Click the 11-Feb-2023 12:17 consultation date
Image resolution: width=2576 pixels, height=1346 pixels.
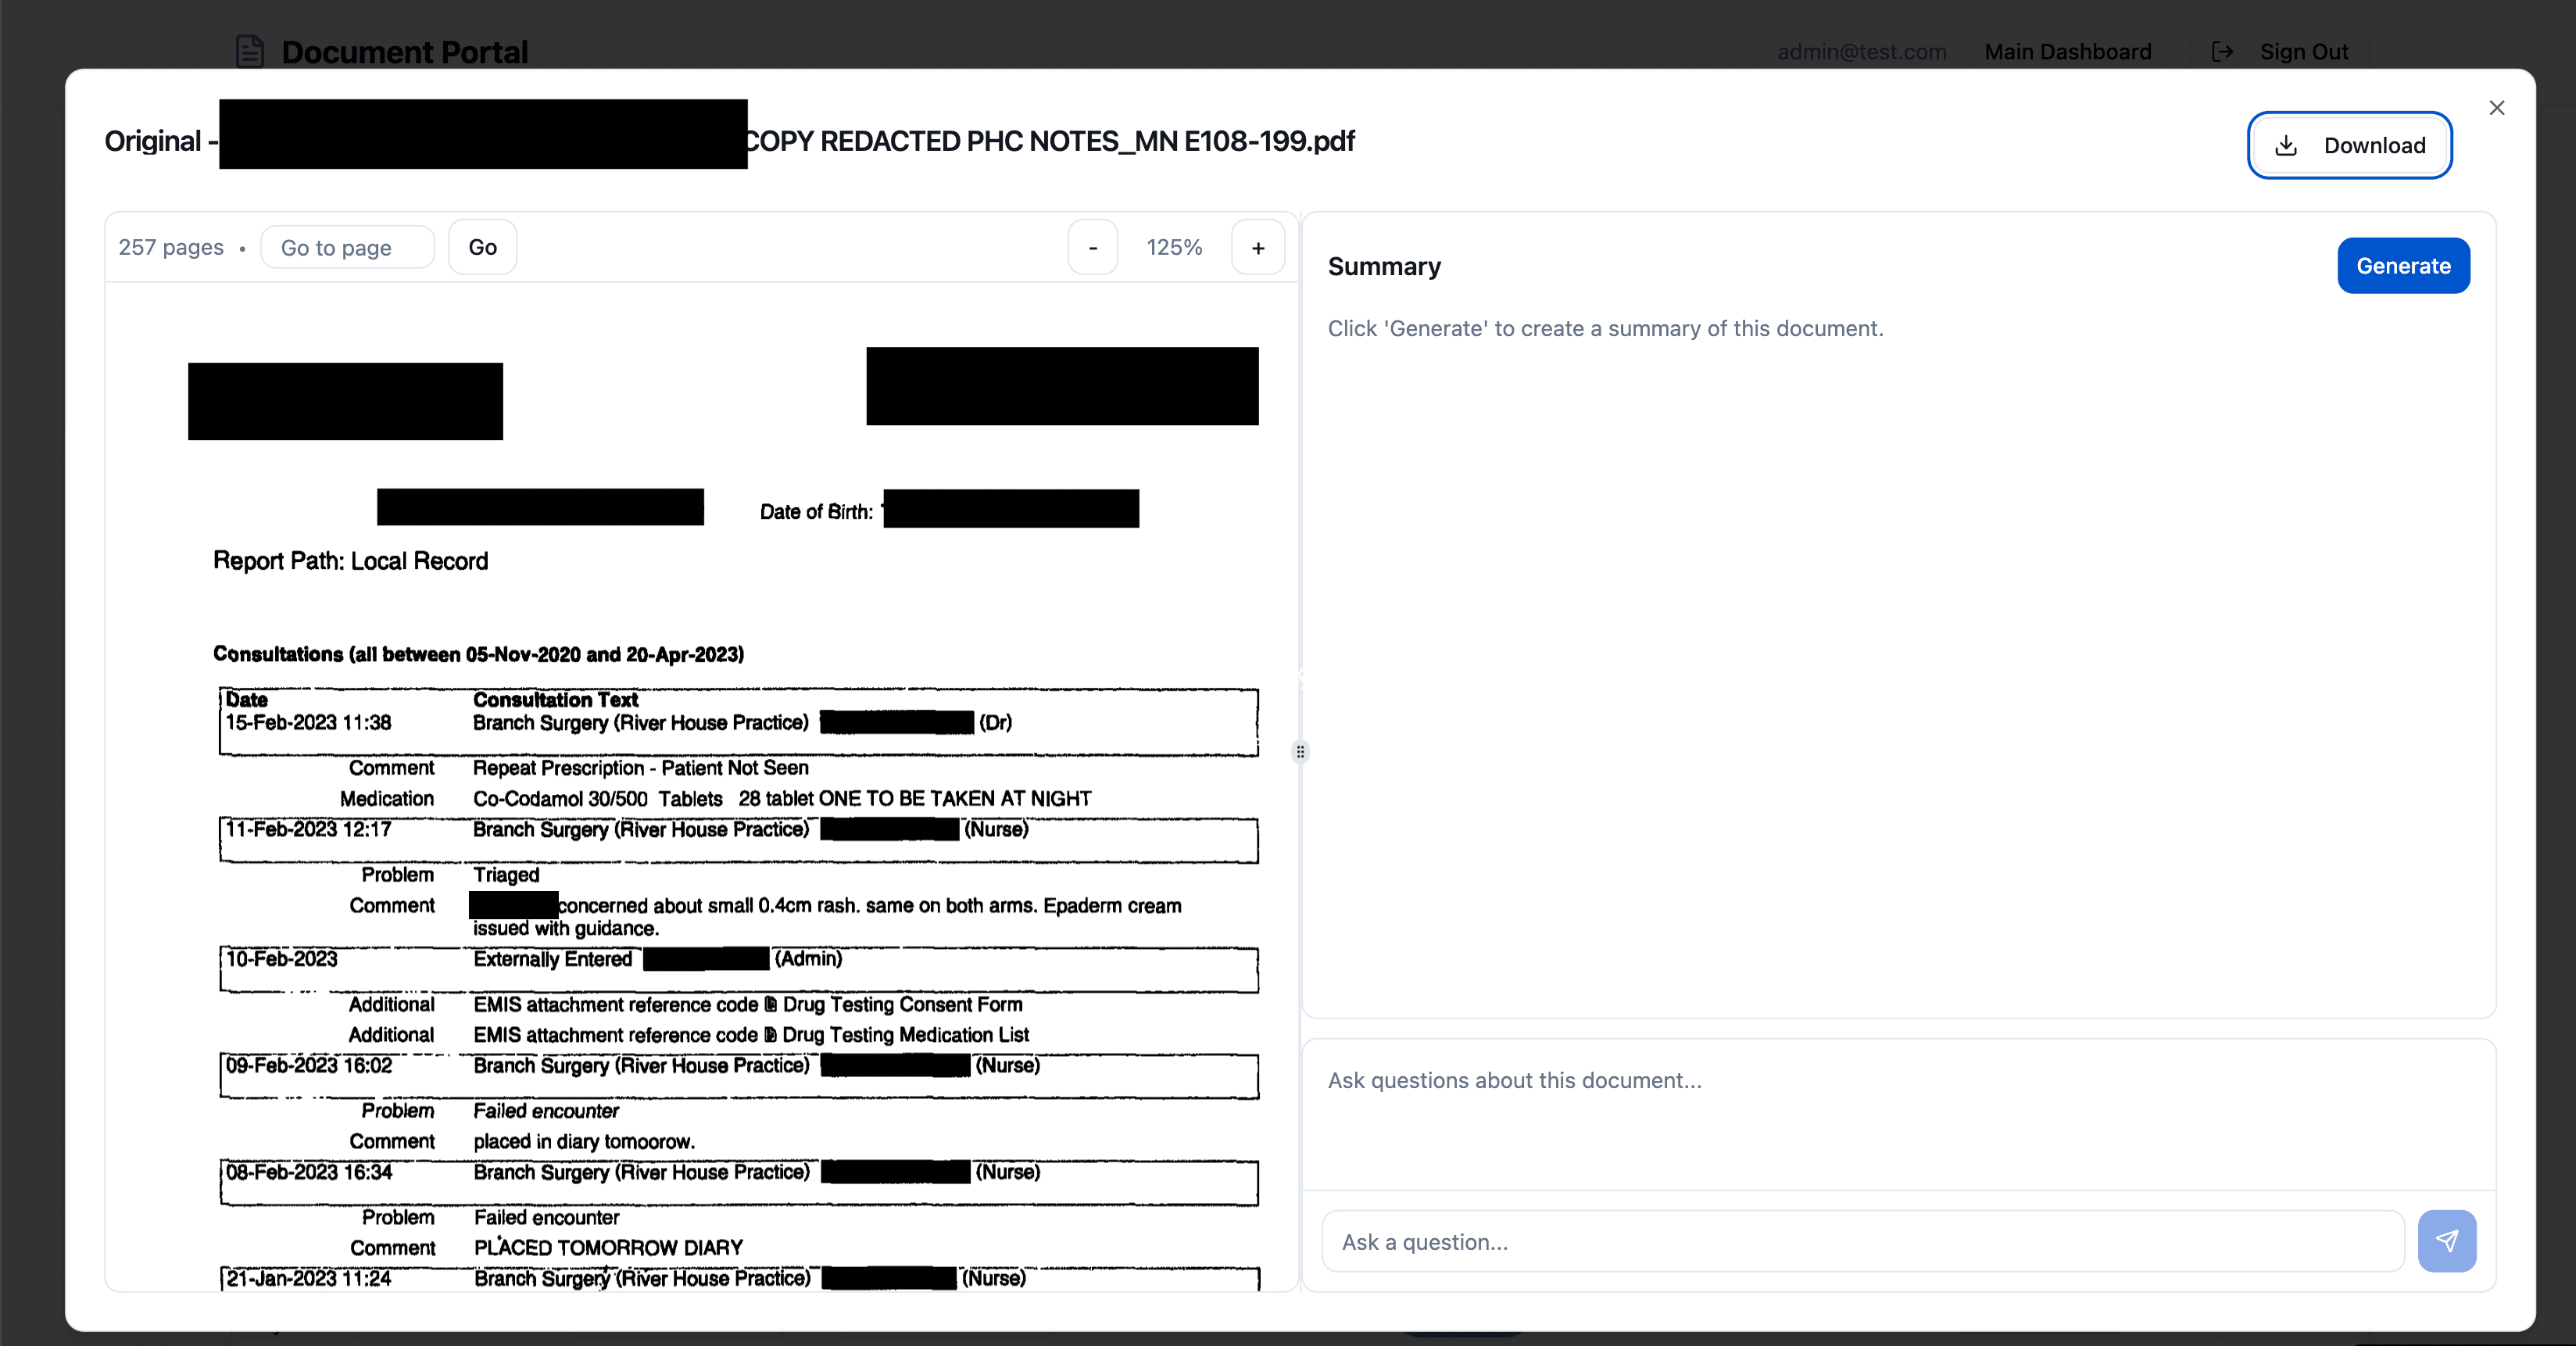pyautogui.click(x=308, y=830)
